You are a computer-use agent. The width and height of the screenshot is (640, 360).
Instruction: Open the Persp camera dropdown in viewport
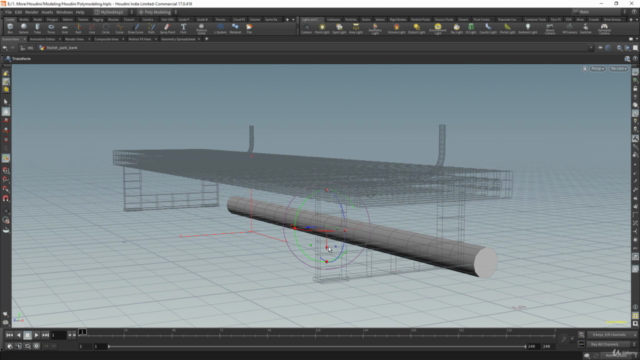click(x=598, y=69)
